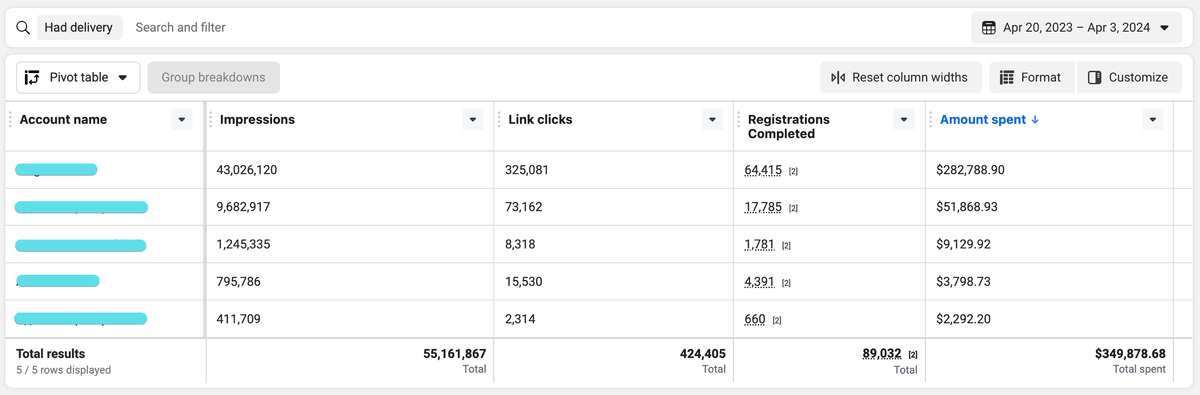Image resolution: width=1200 pixels, height=395 pixels.
Task: Open the date range picker
Action: pyautogui.click(x=1076, y=27)
